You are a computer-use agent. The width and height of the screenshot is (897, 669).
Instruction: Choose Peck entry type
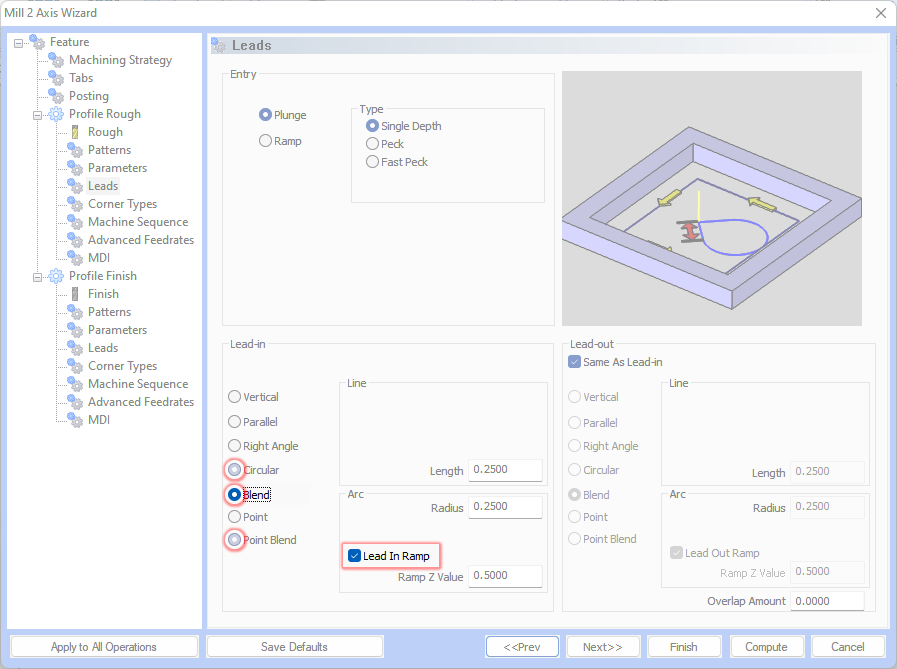[372, 144]
